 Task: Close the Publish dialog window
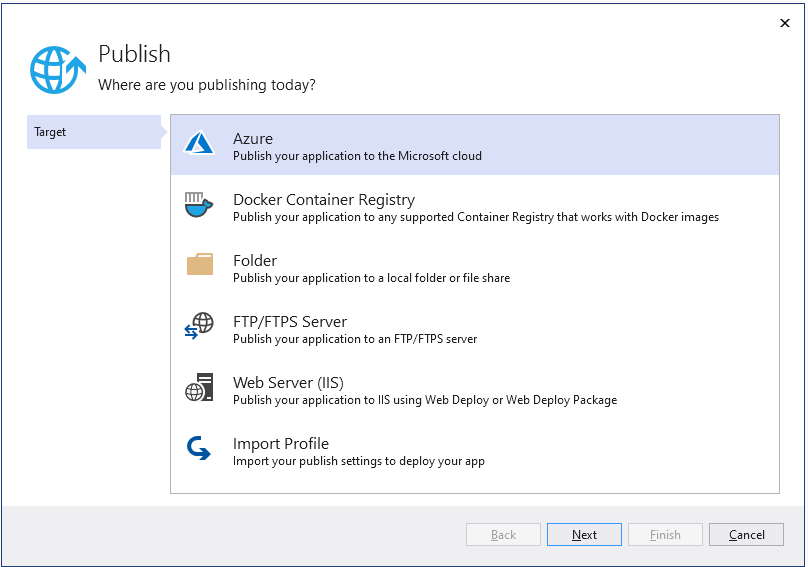tap(785, 23)
